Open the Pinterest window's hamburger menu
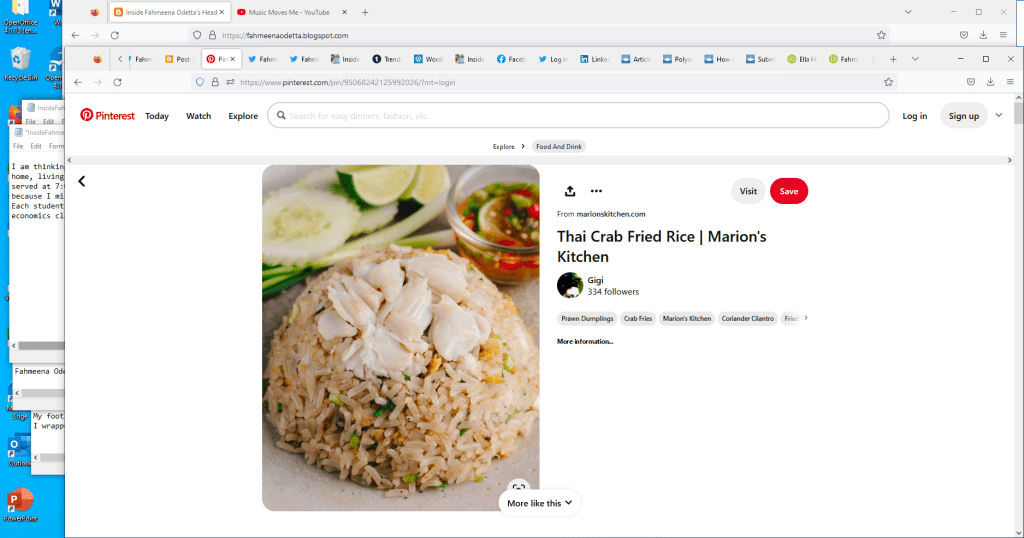 point(1010,82)
